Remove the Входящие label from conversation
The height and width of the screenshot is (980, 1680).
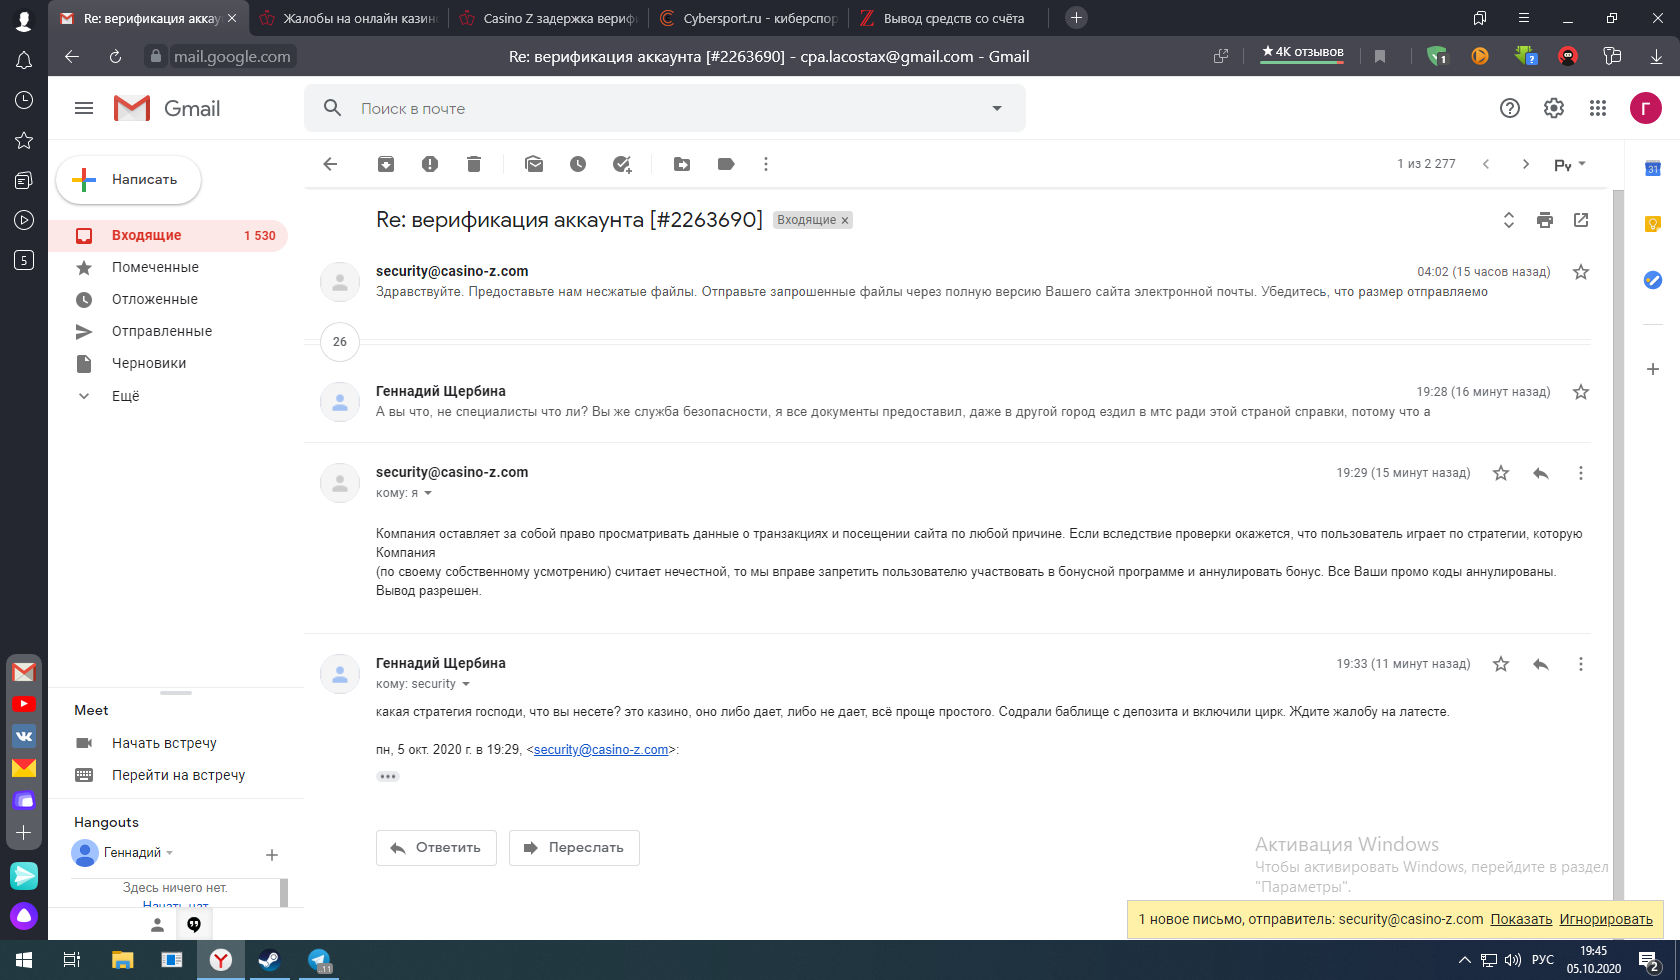point(845,221)
